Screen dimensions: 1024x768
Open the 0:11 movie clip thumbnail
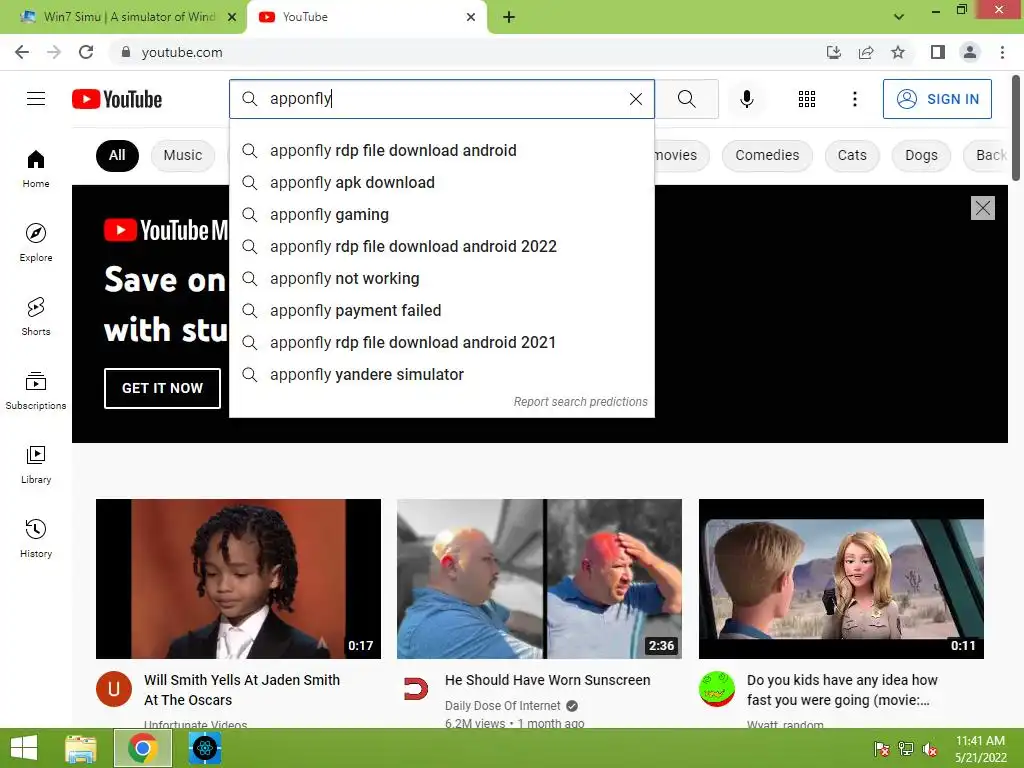(841, 579)
